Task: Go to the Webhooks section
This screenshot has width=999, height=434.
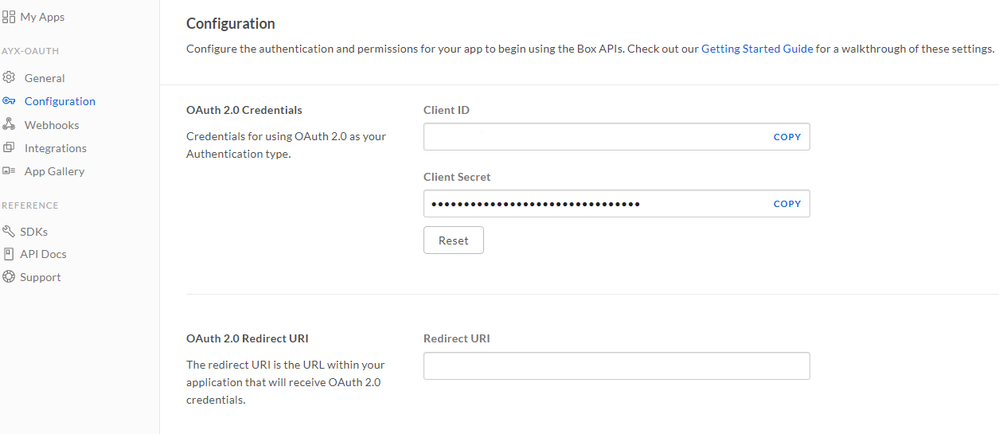Action: point(51,125)
